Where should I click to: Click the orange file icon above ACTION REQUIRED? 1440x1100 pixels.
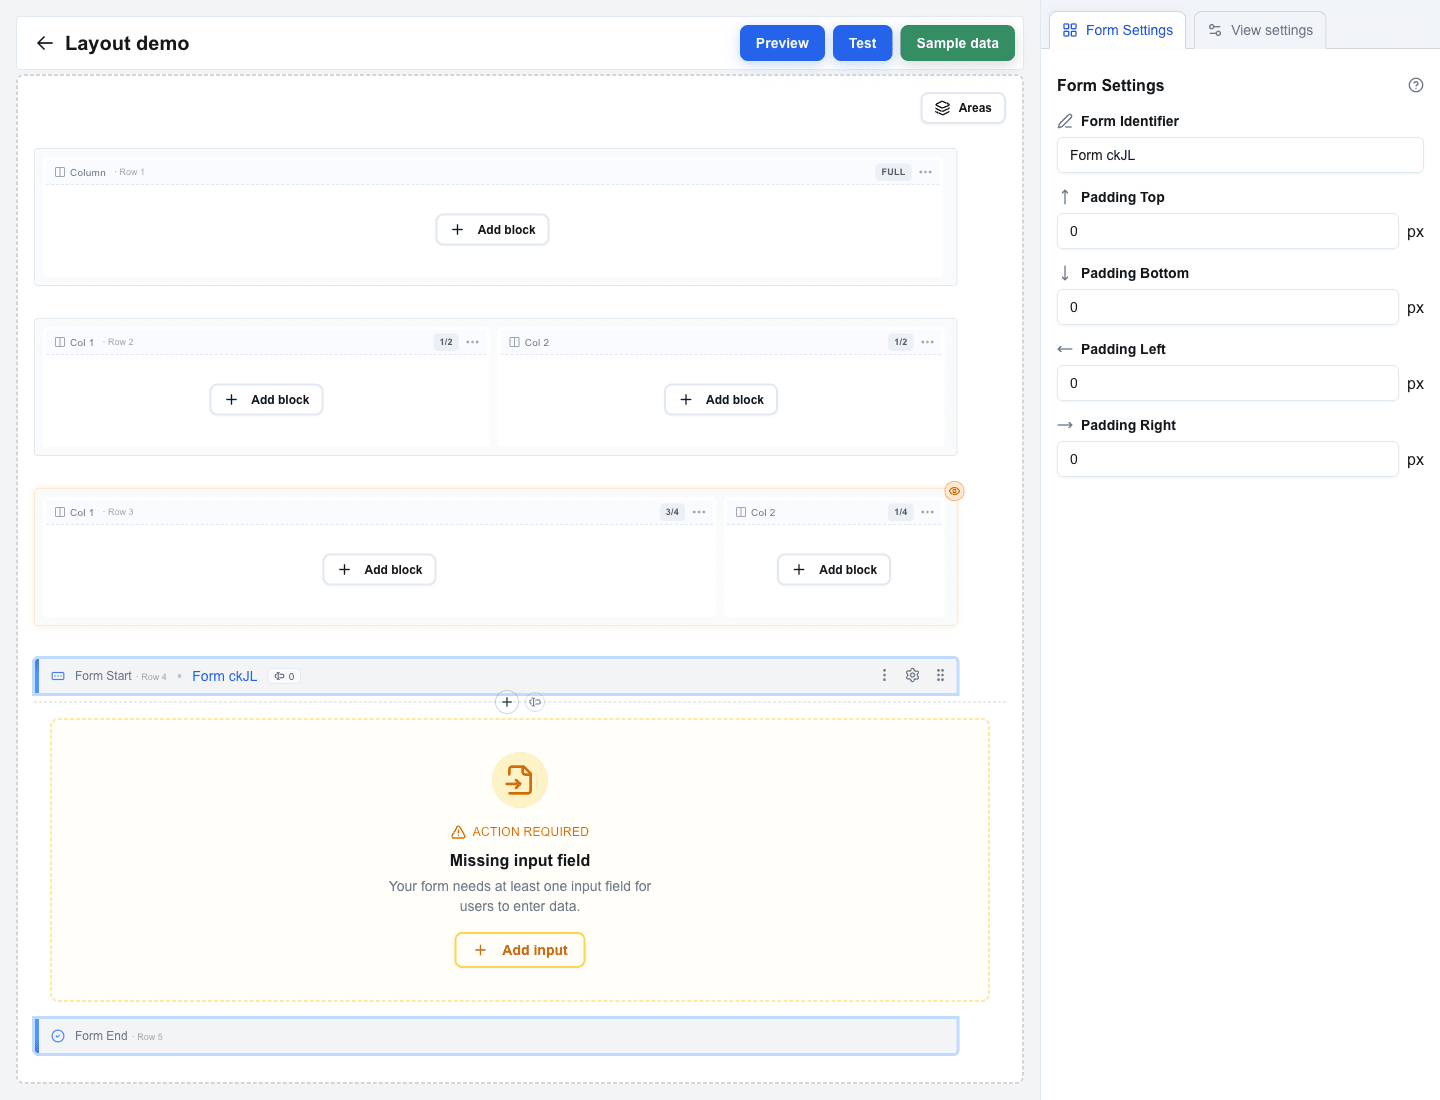(x=520, y=780)
